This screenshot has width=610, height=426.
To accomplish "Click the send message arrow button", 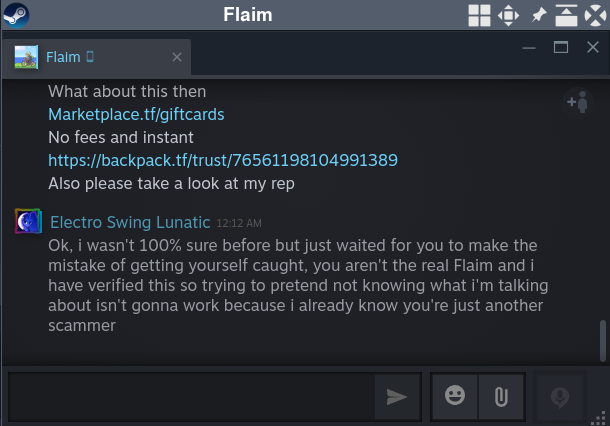I will pyautogui.click(x=396, y=397).
